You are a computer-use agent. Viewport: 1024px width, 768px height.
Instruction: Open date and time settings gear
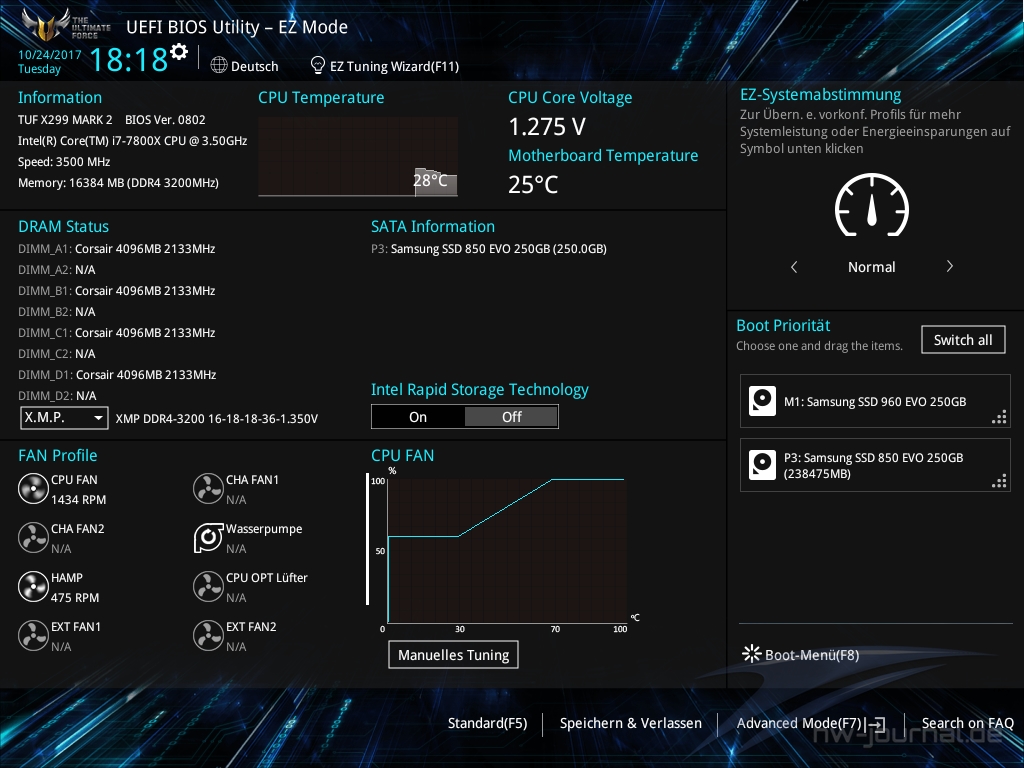click(x=179, y=51)
